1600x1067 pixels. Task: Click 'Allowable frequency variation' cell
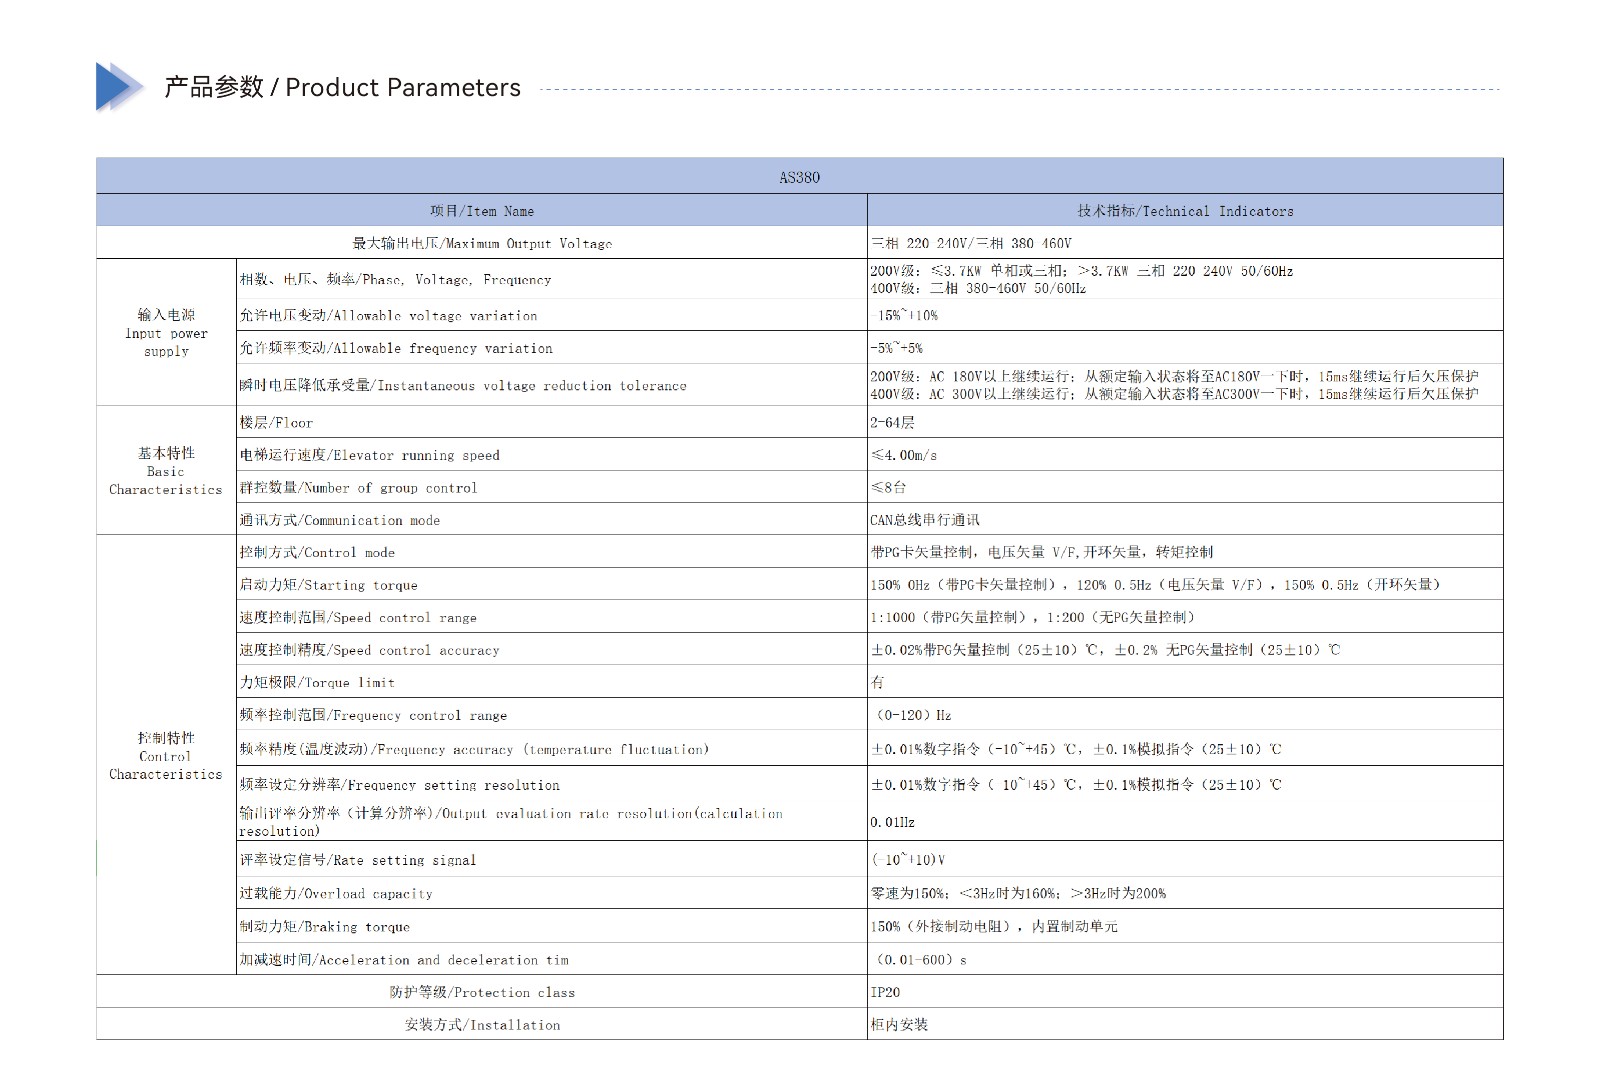[552, 347]
